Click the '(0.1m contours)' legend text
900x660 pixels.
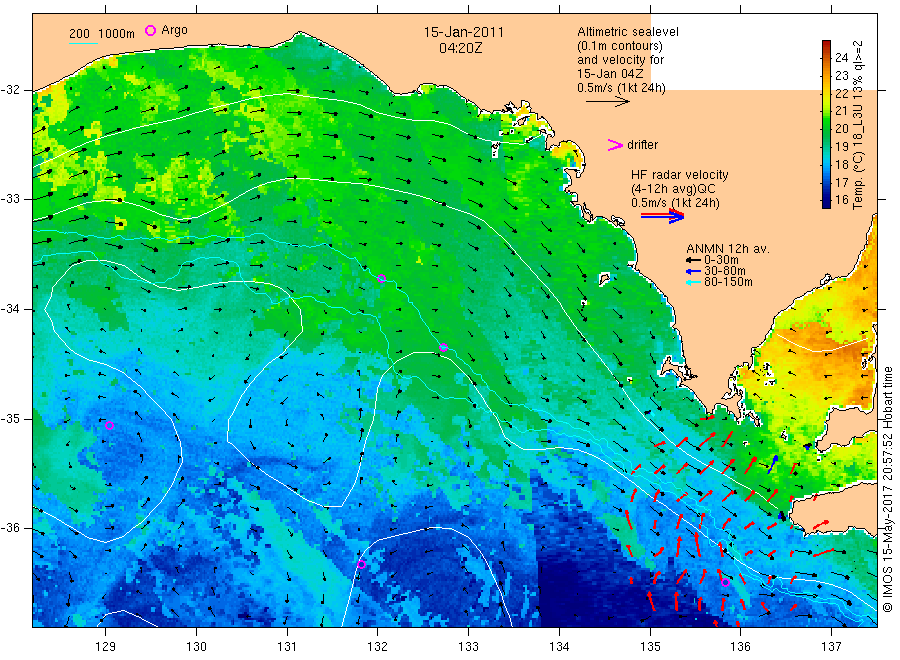point(619,46)
